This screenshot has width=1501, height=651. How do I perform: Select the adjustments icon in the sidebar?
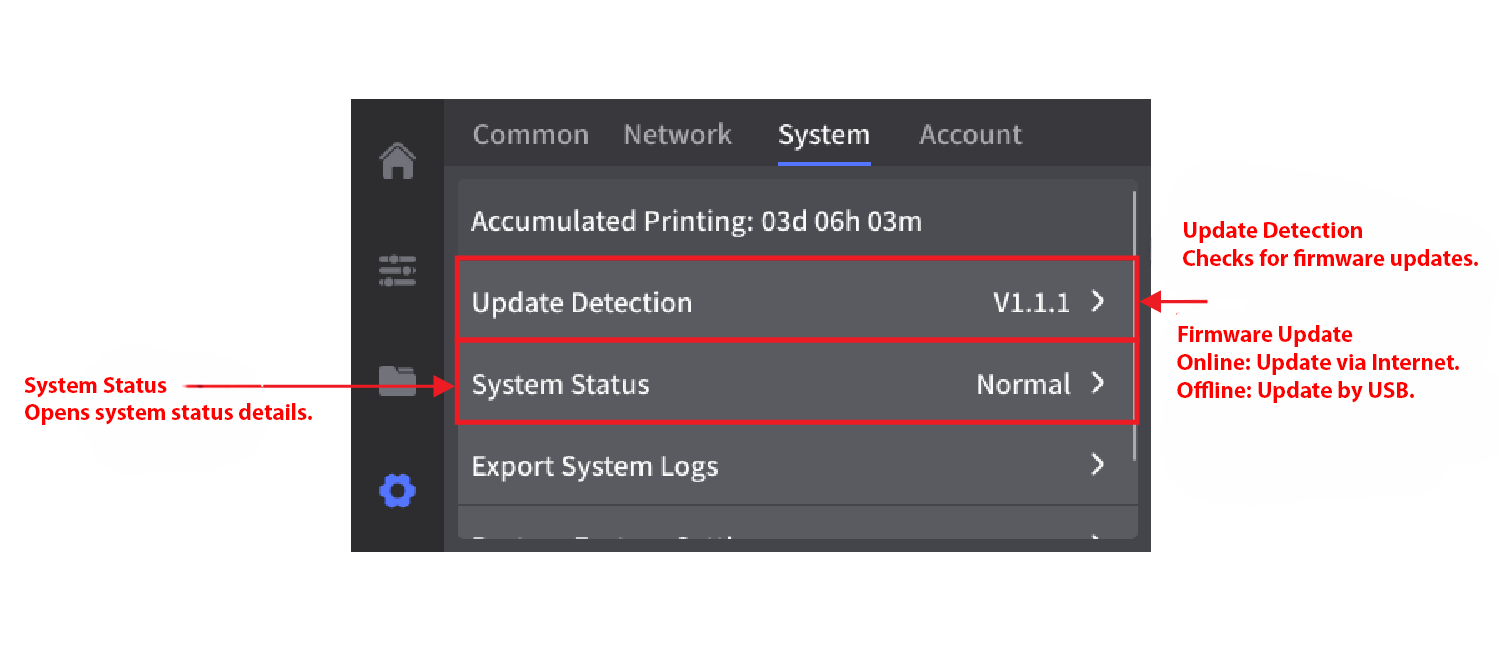(x=398, y=271)
